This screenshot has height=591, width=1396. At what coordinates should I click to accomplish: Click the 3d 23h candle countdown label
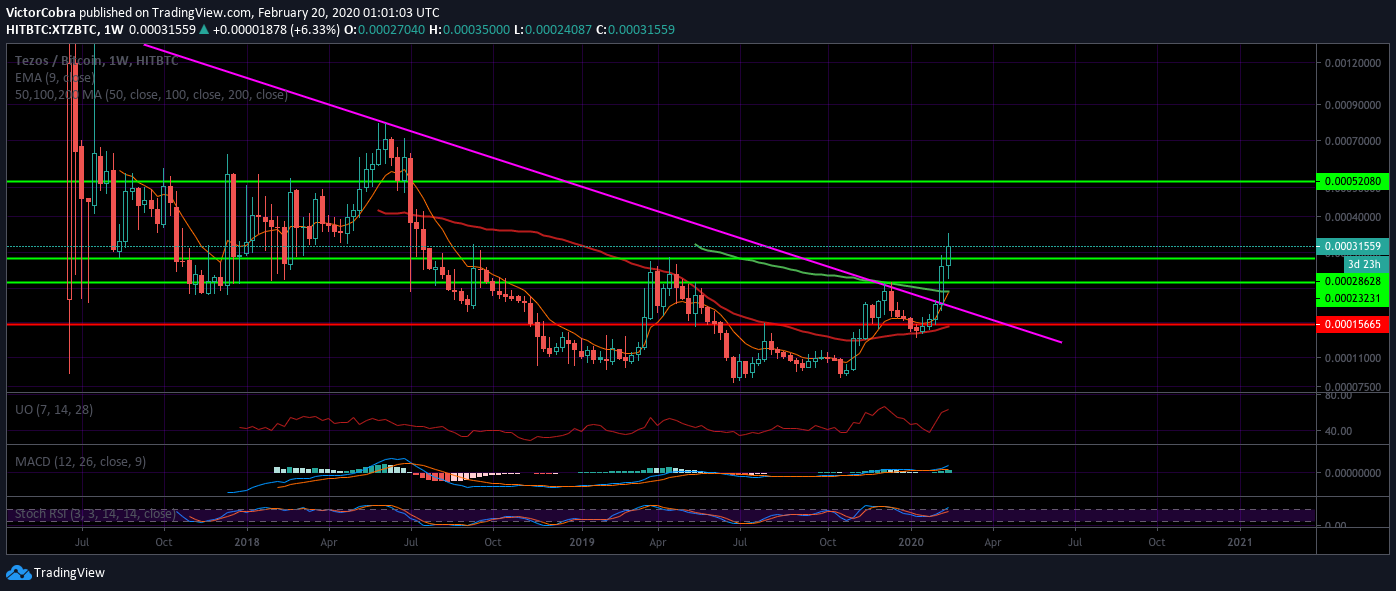(1364, 264)
